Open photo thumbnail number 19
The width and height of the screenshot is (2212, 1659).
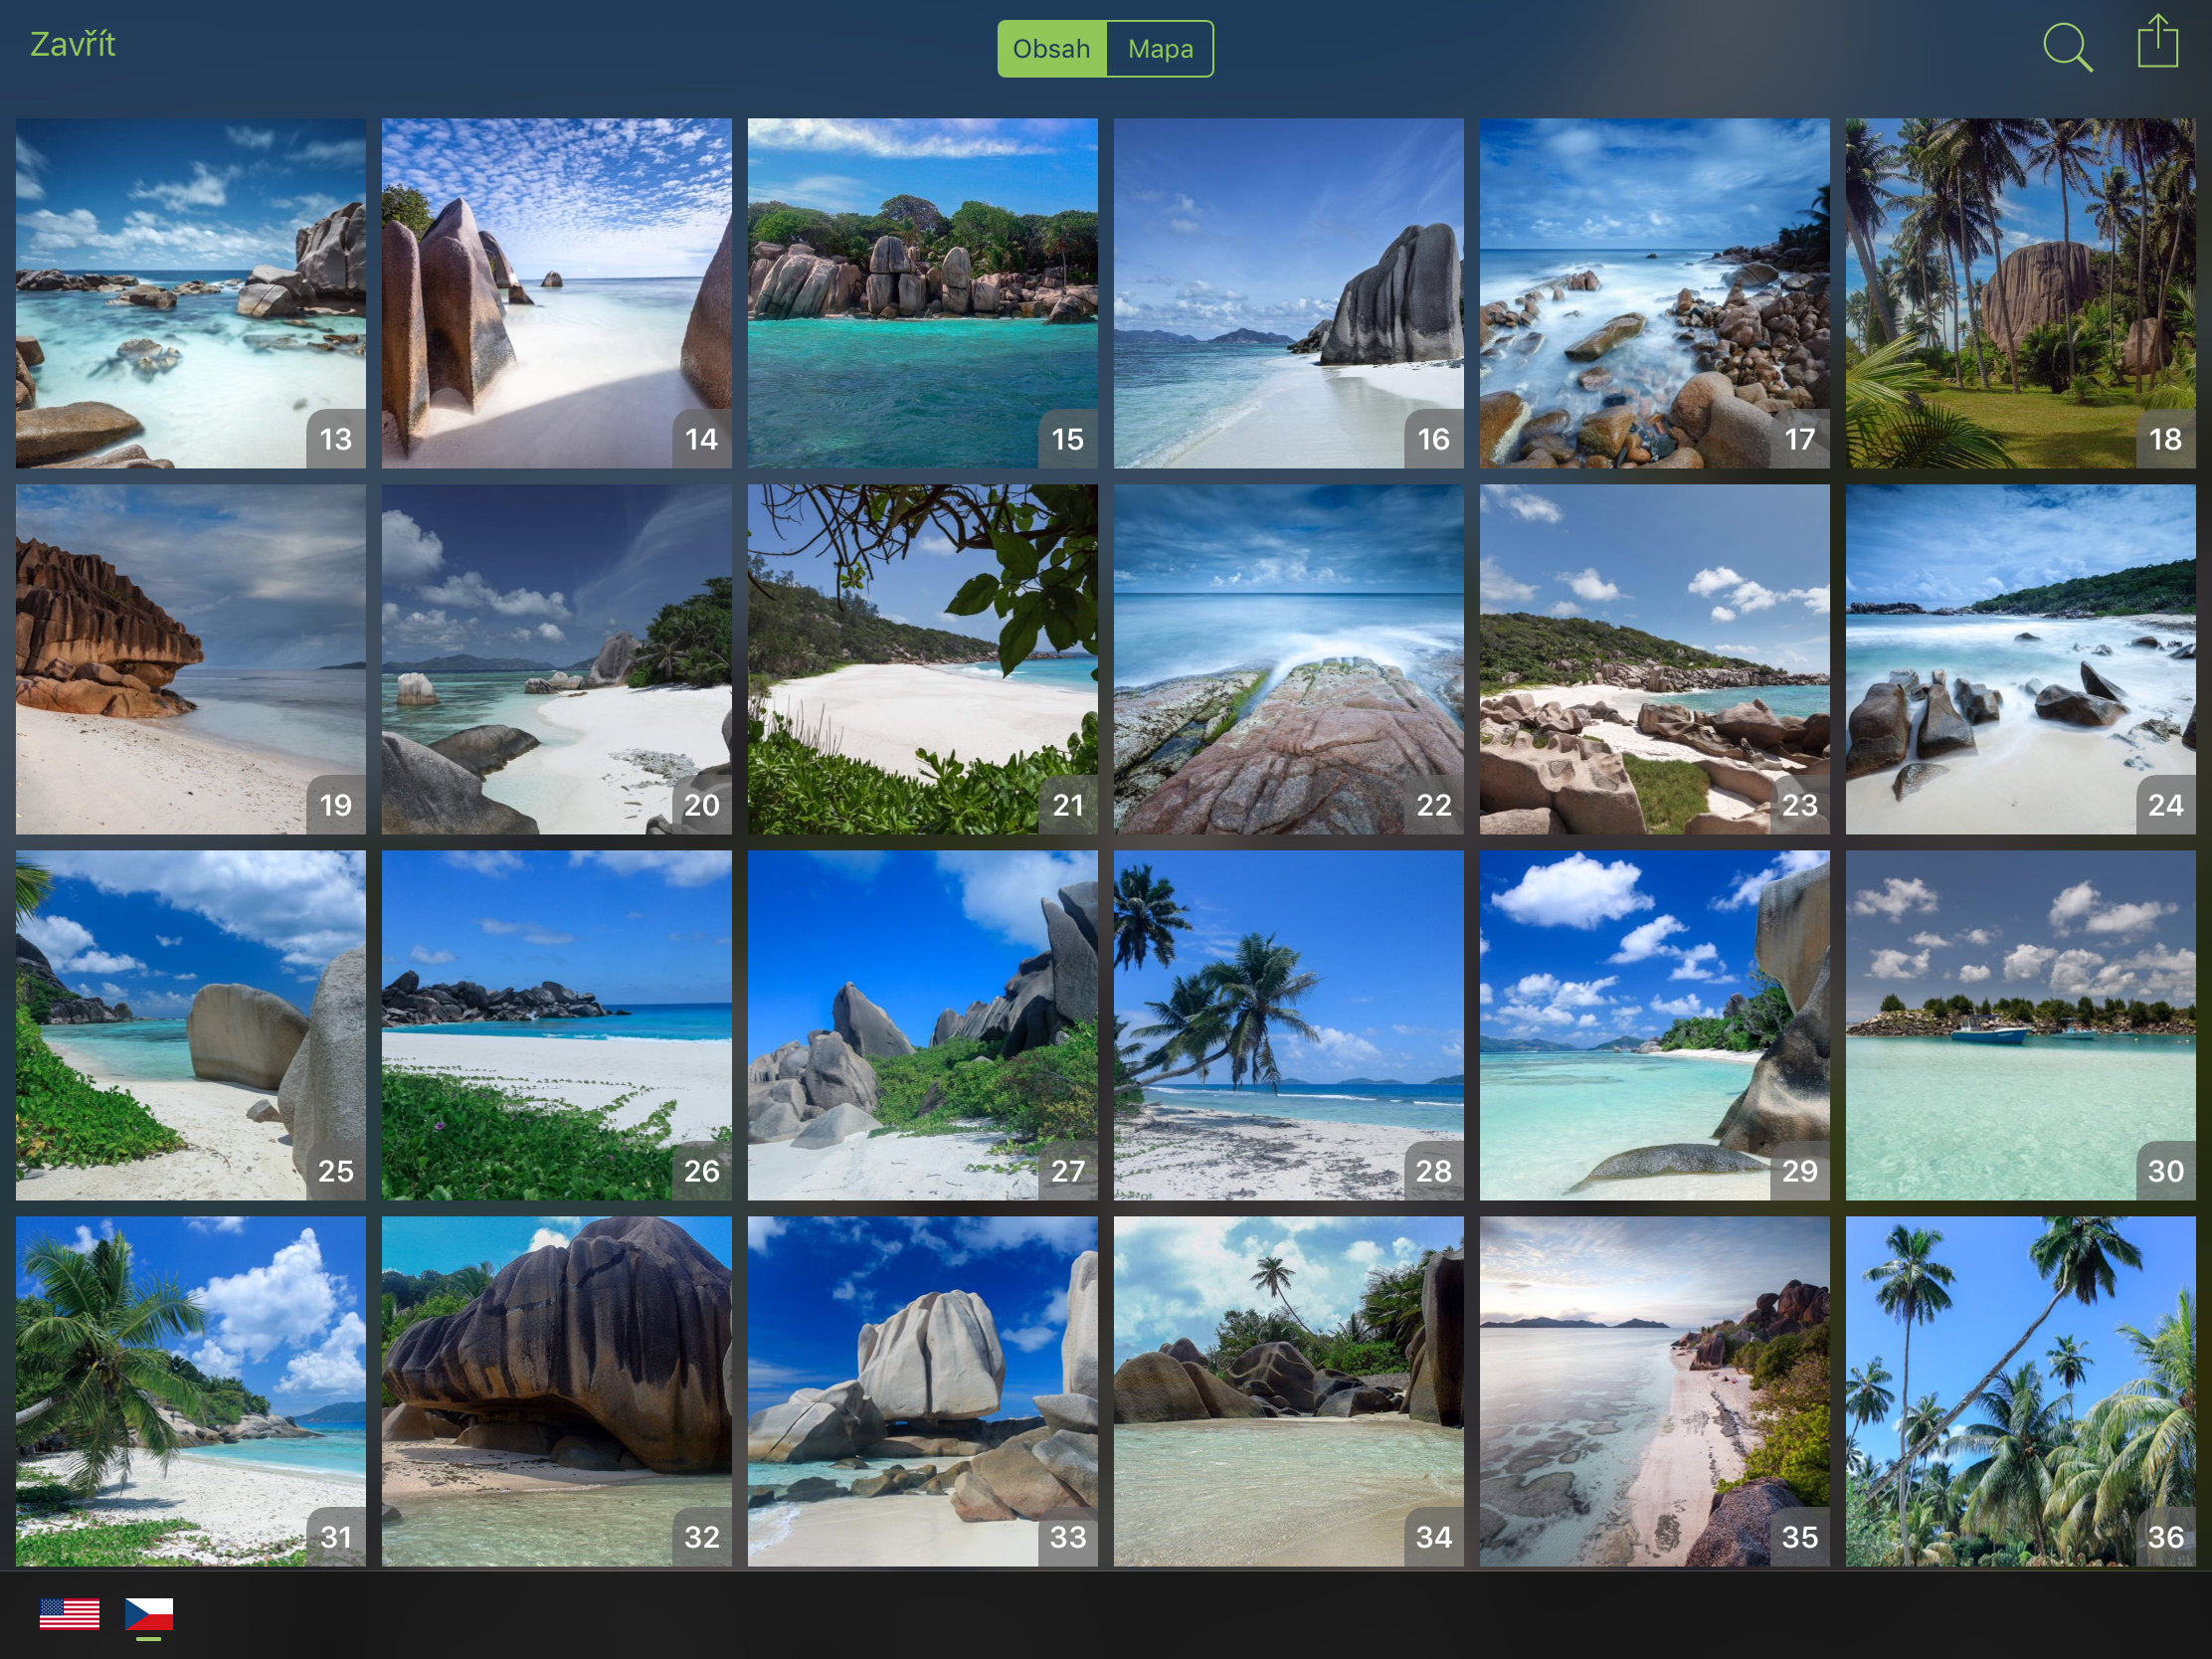point(190,659)
